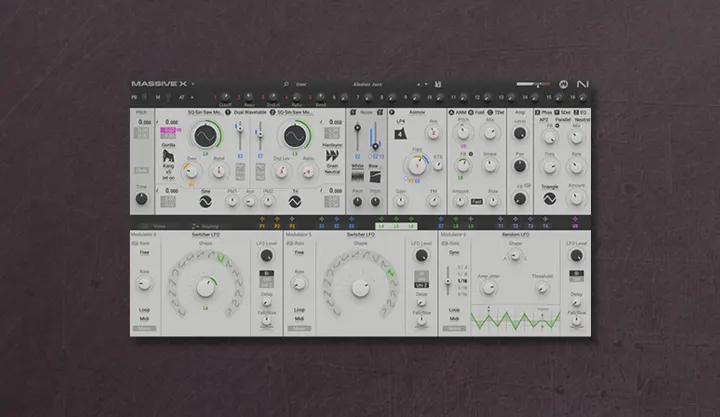The image size is (720, 417).
Task: Click the Native Instruments logo
Action: click(583, 84)
